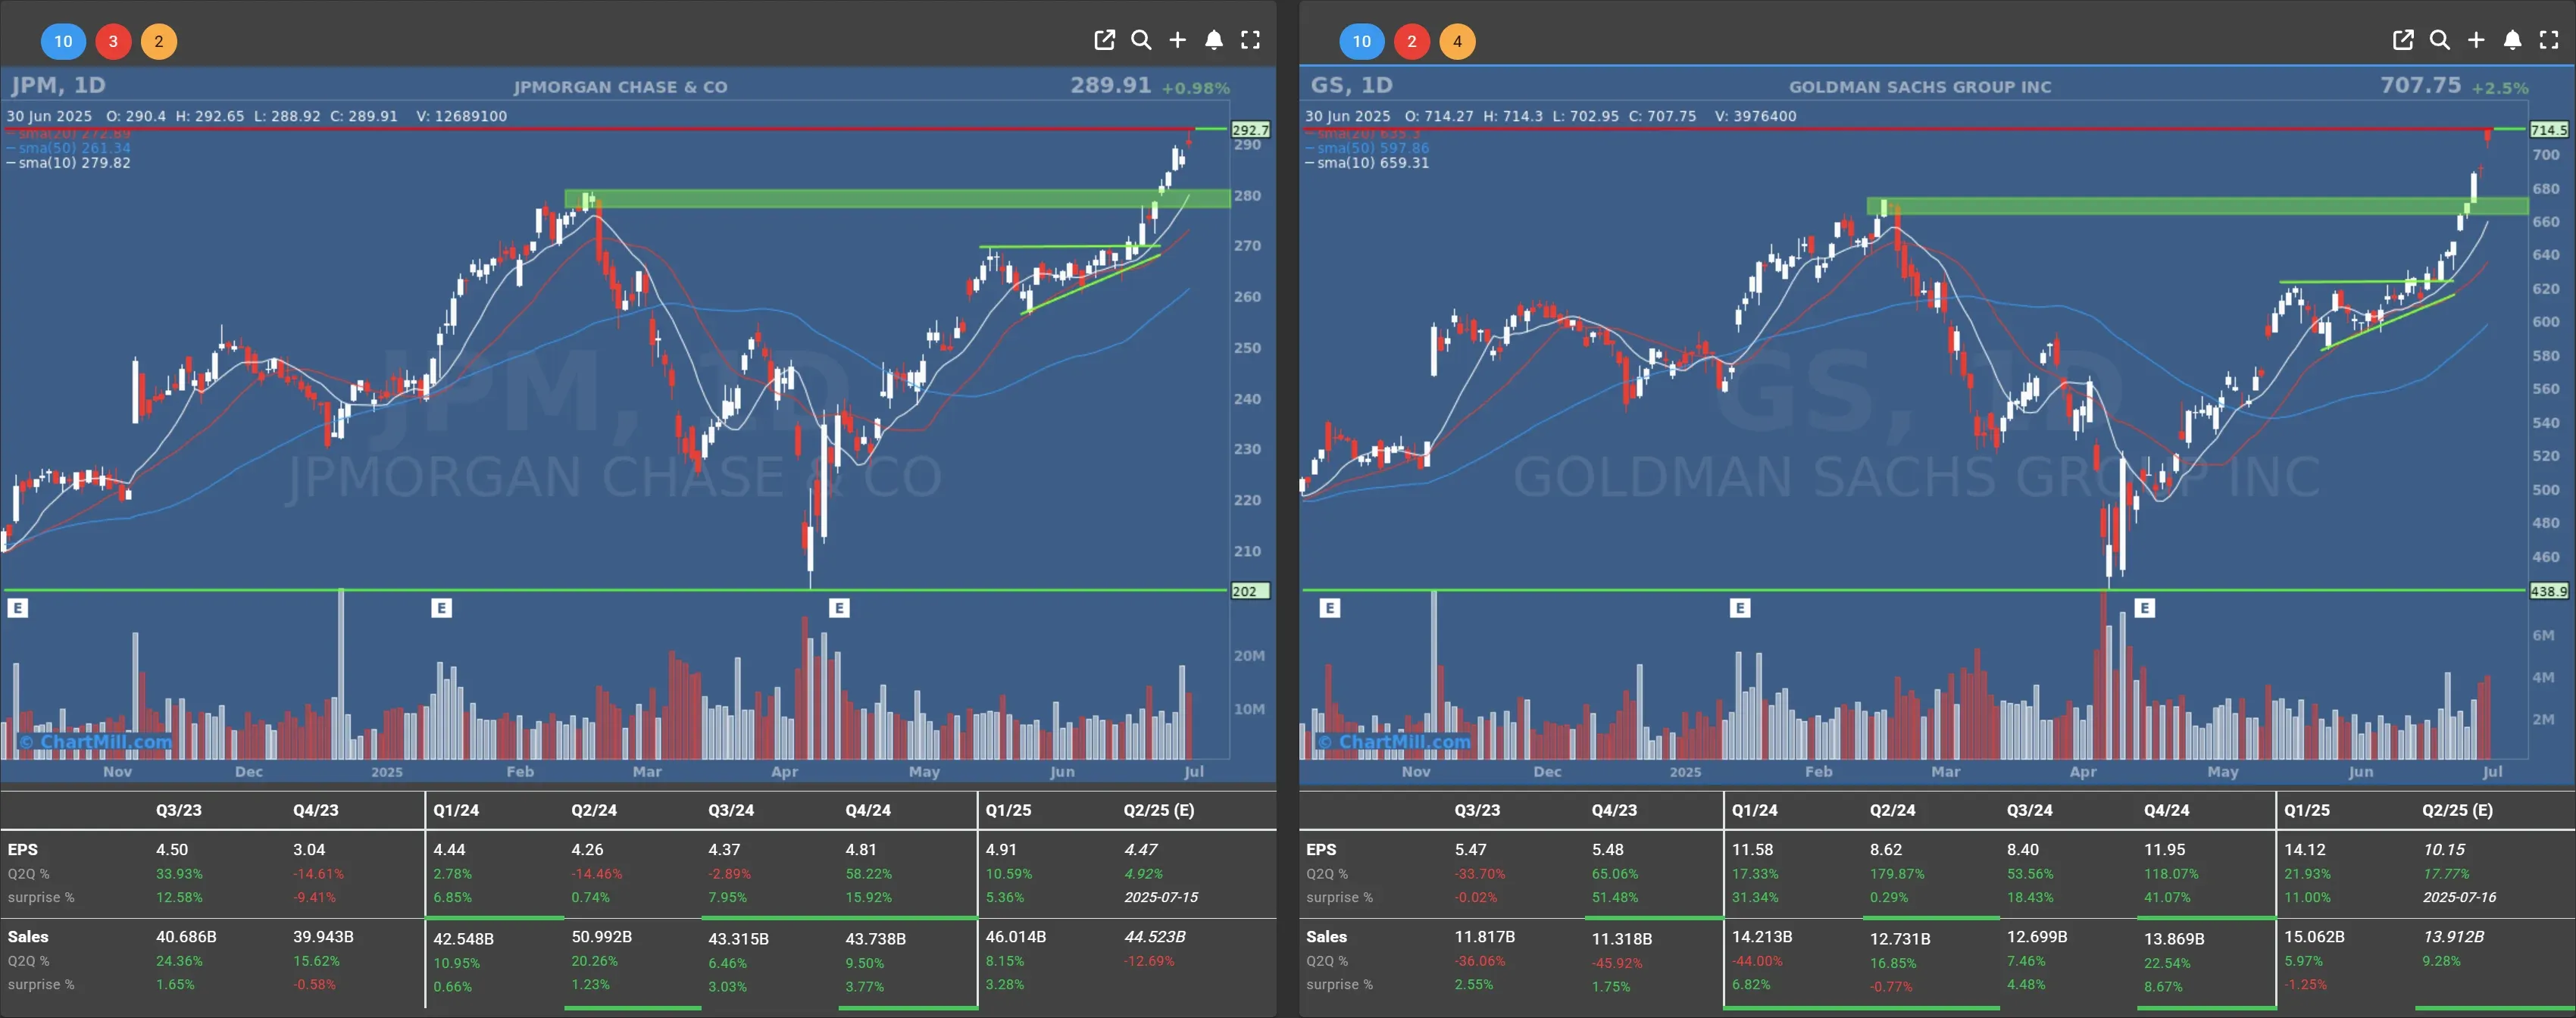Open JPM chart in new window icon
This screenshot has width=2576, height=1018.
(x=1104, y=40)
